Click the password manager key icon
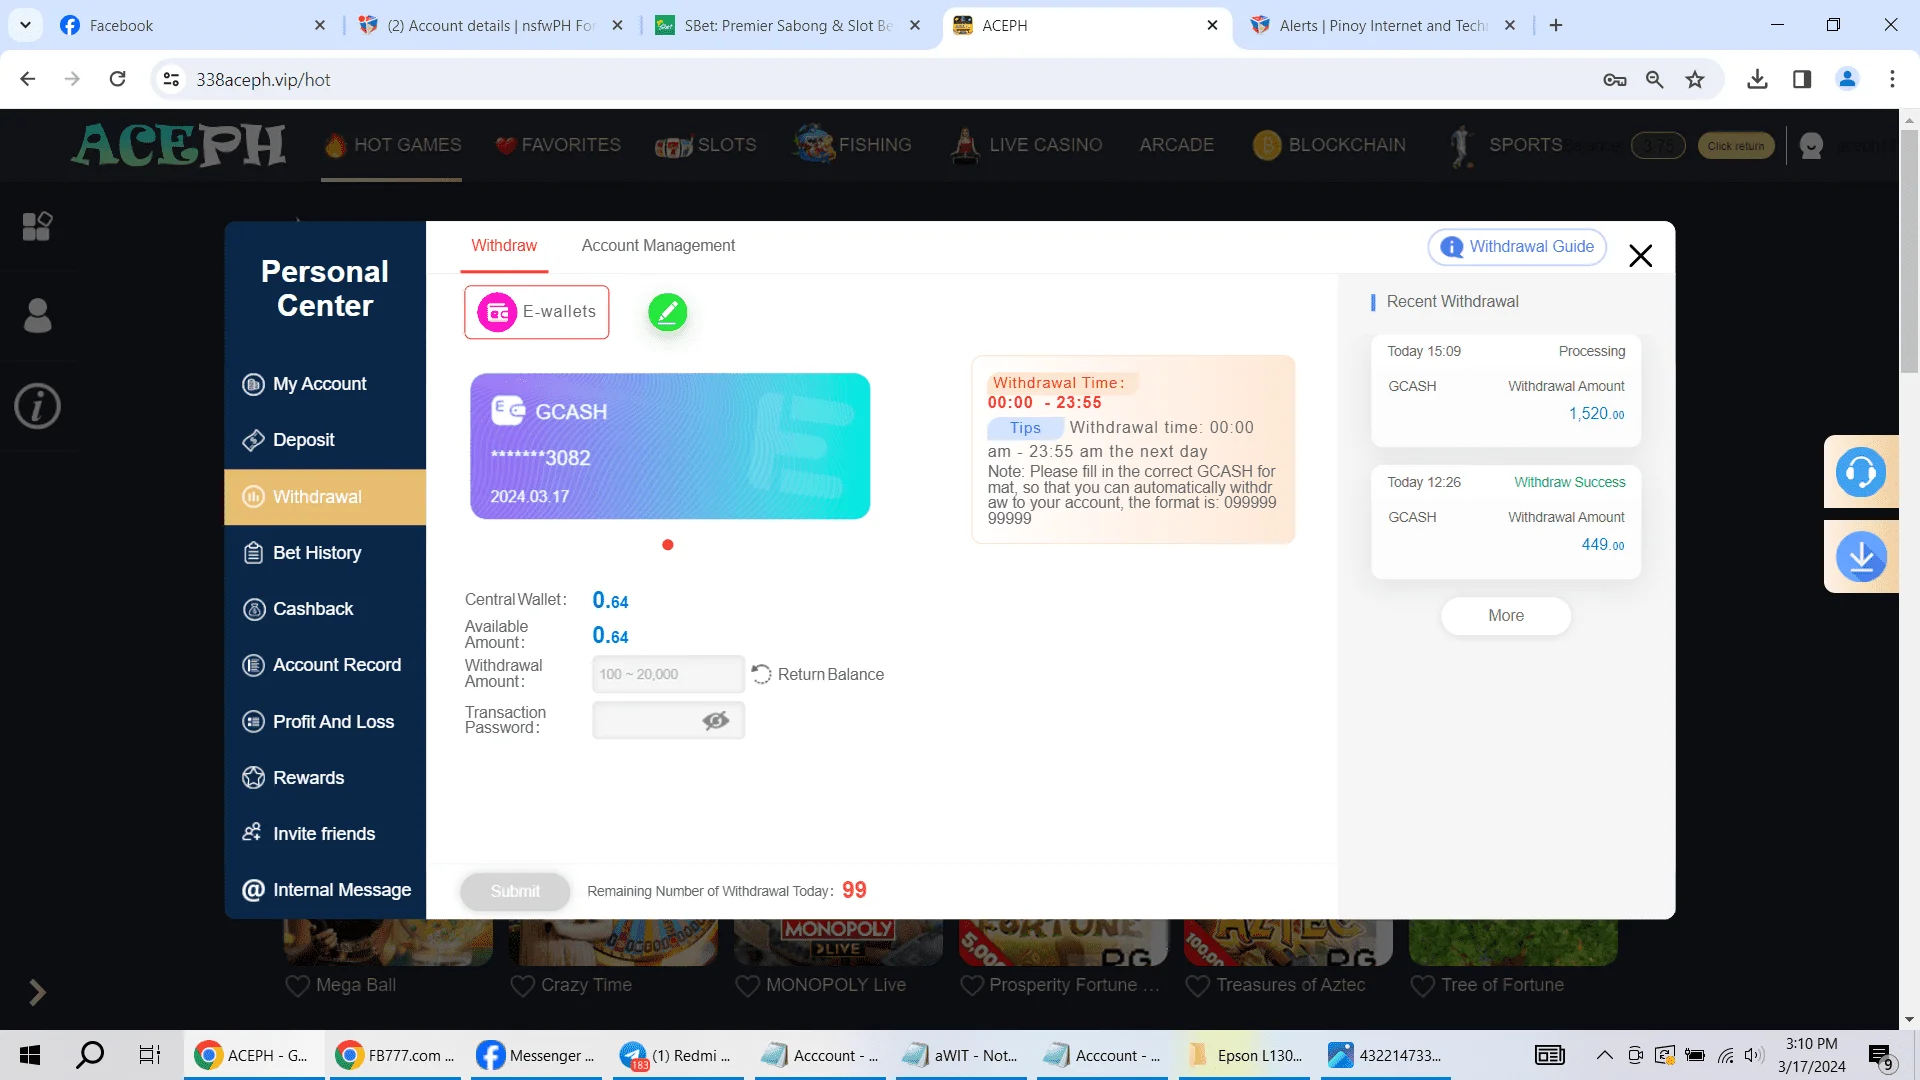 click(x=1614, y=79)
